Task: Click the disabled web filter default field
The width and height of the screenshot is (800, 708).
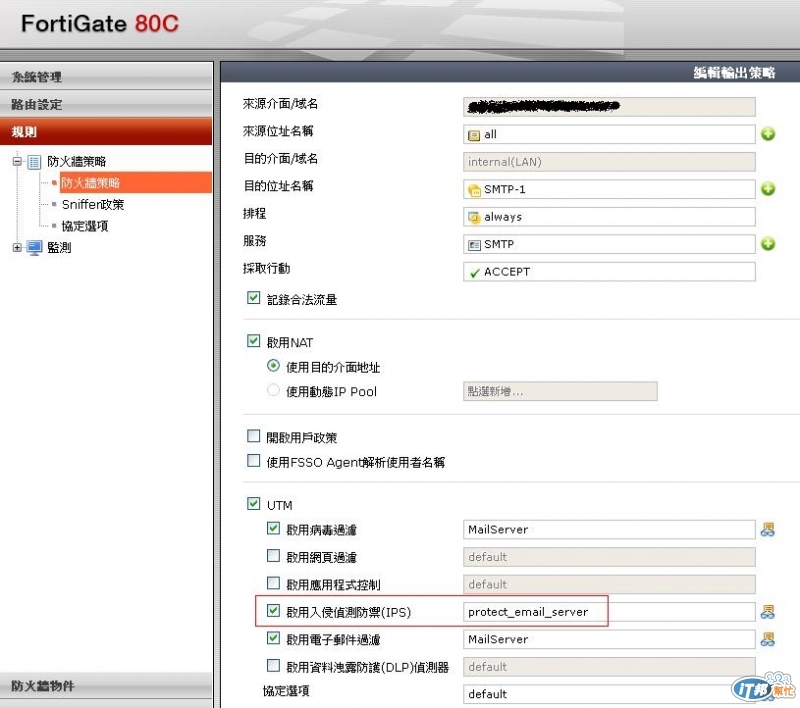Action: coord(609,557)
